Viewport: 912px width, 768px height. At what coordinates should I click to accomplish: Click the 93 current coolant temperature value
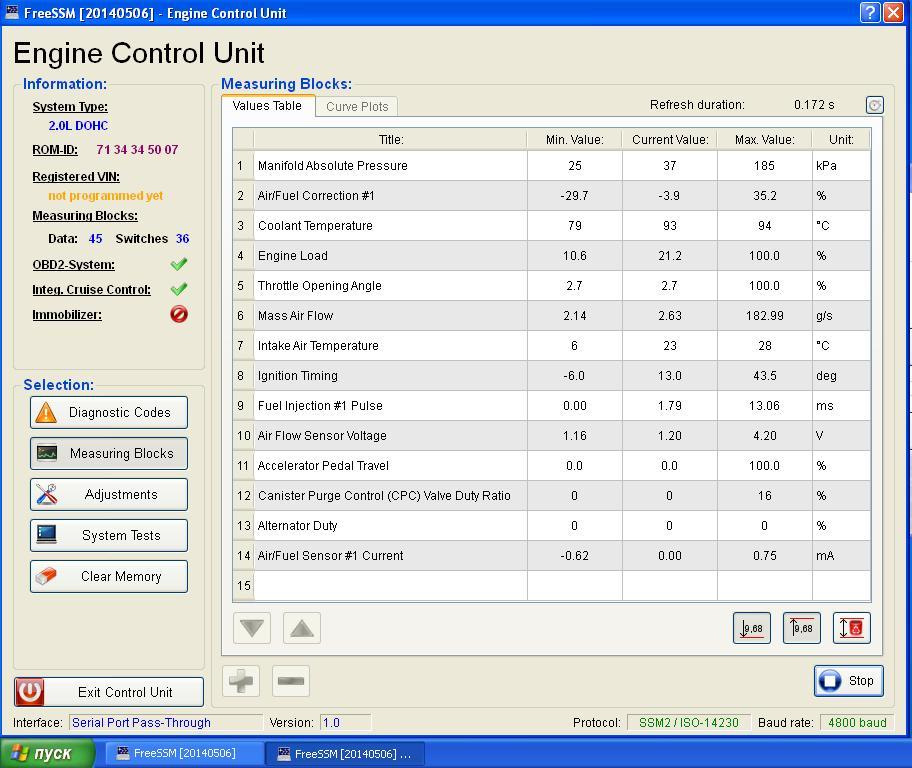670,226
